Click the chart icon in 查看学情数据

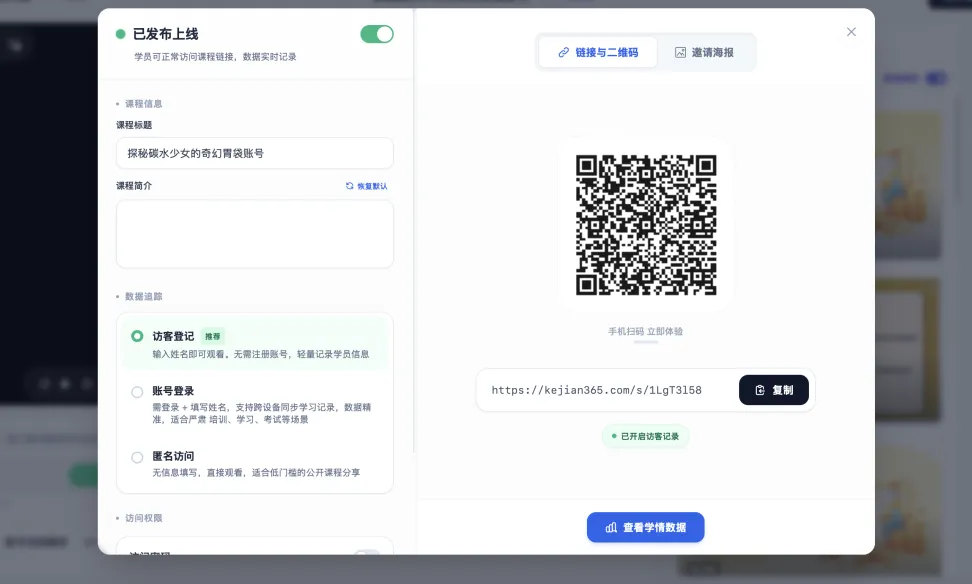(611, 528)
